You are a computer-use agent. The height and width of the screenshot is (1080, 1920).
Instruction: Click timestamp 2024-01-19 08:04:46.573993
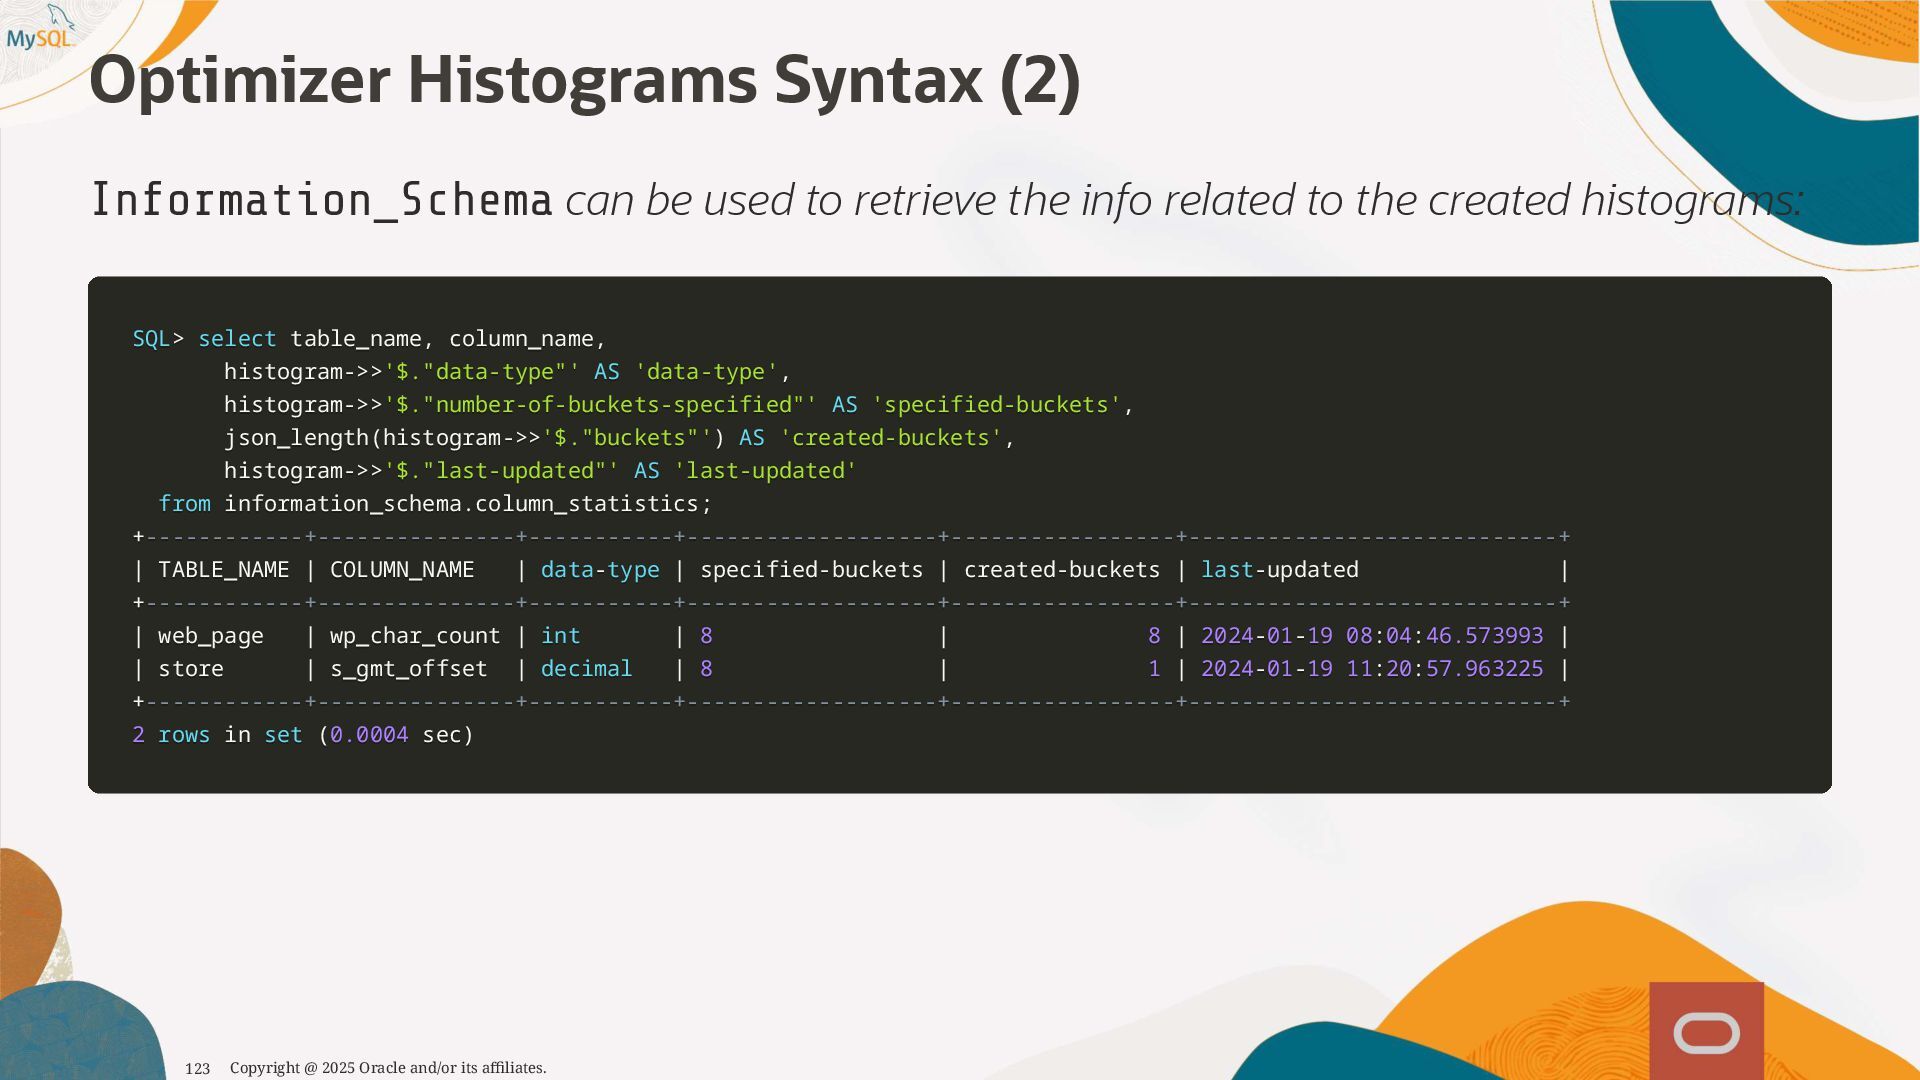pyautogui.click(x=1371, y=636)
